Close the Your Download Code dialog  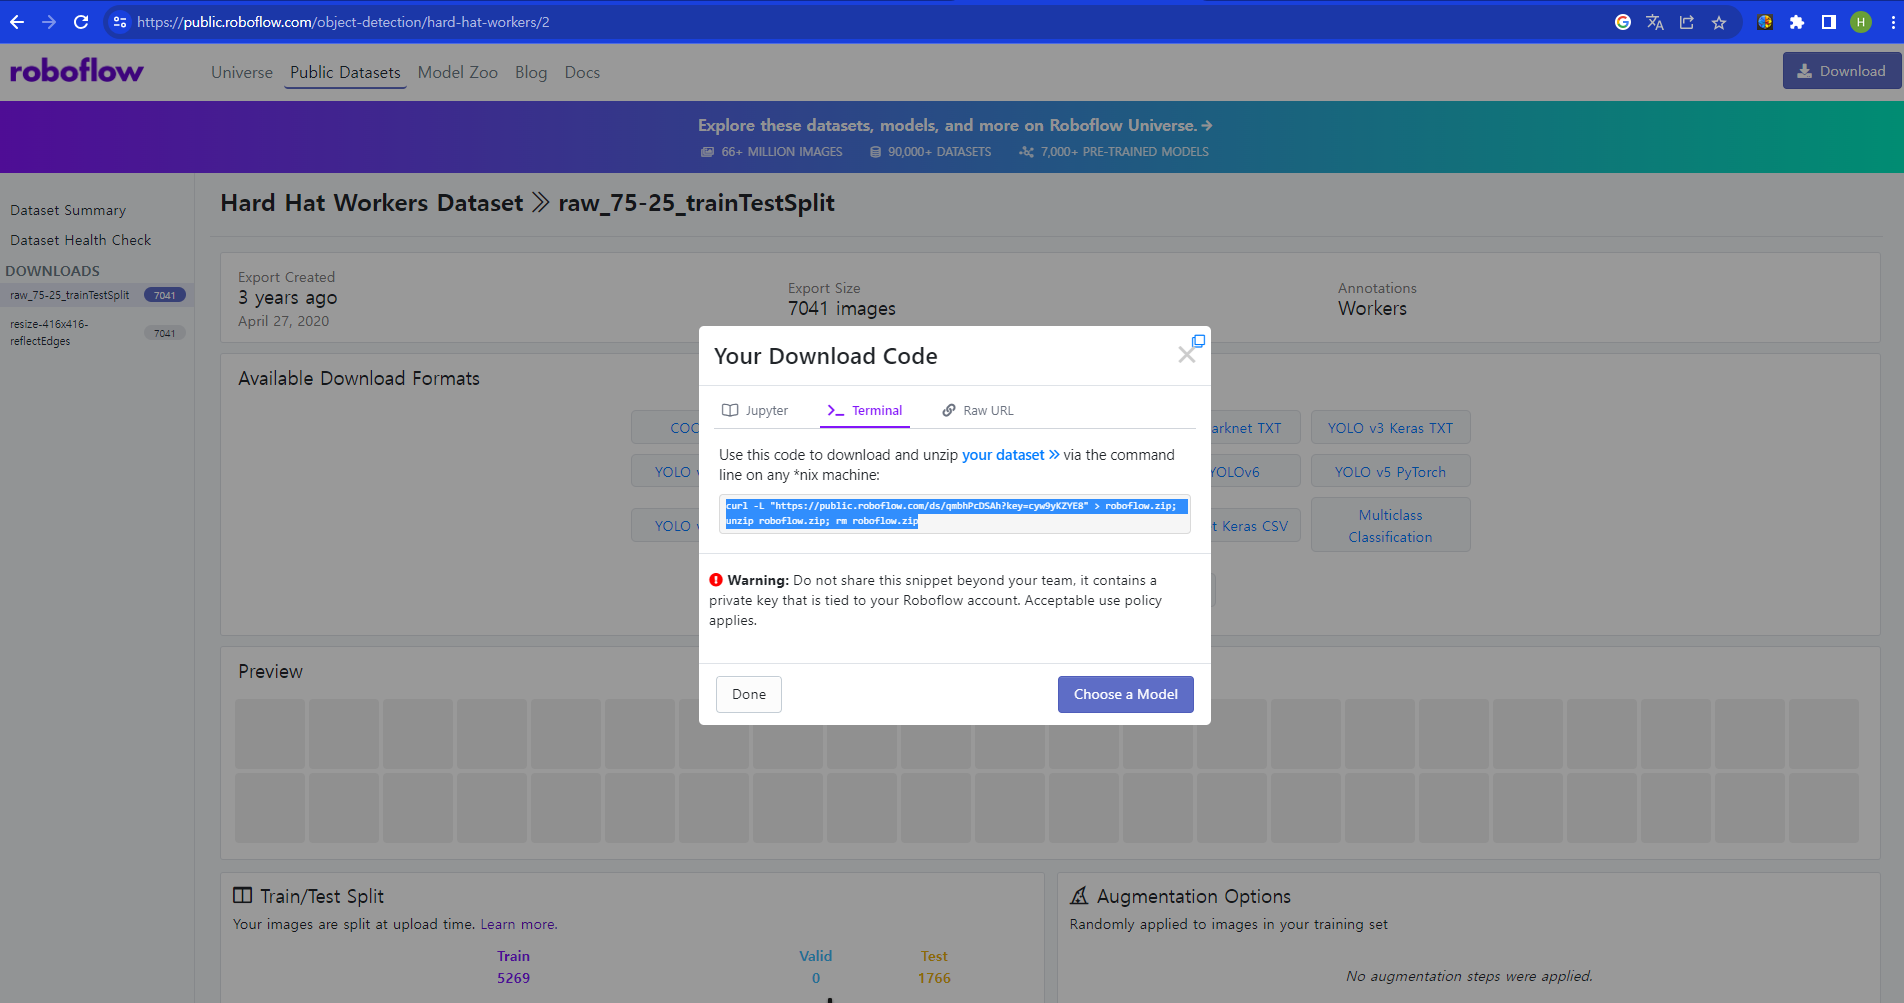(1186, 355)
